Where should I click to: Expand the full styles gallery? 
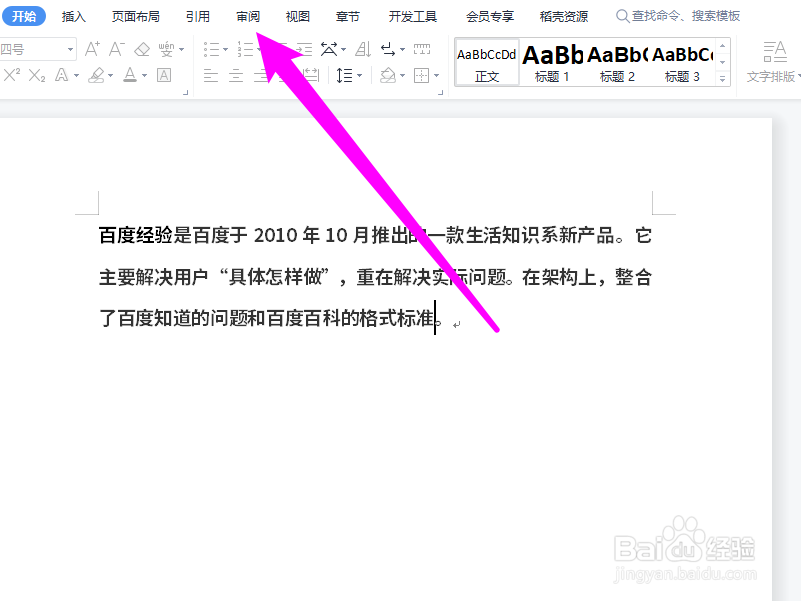pos(723,79)
